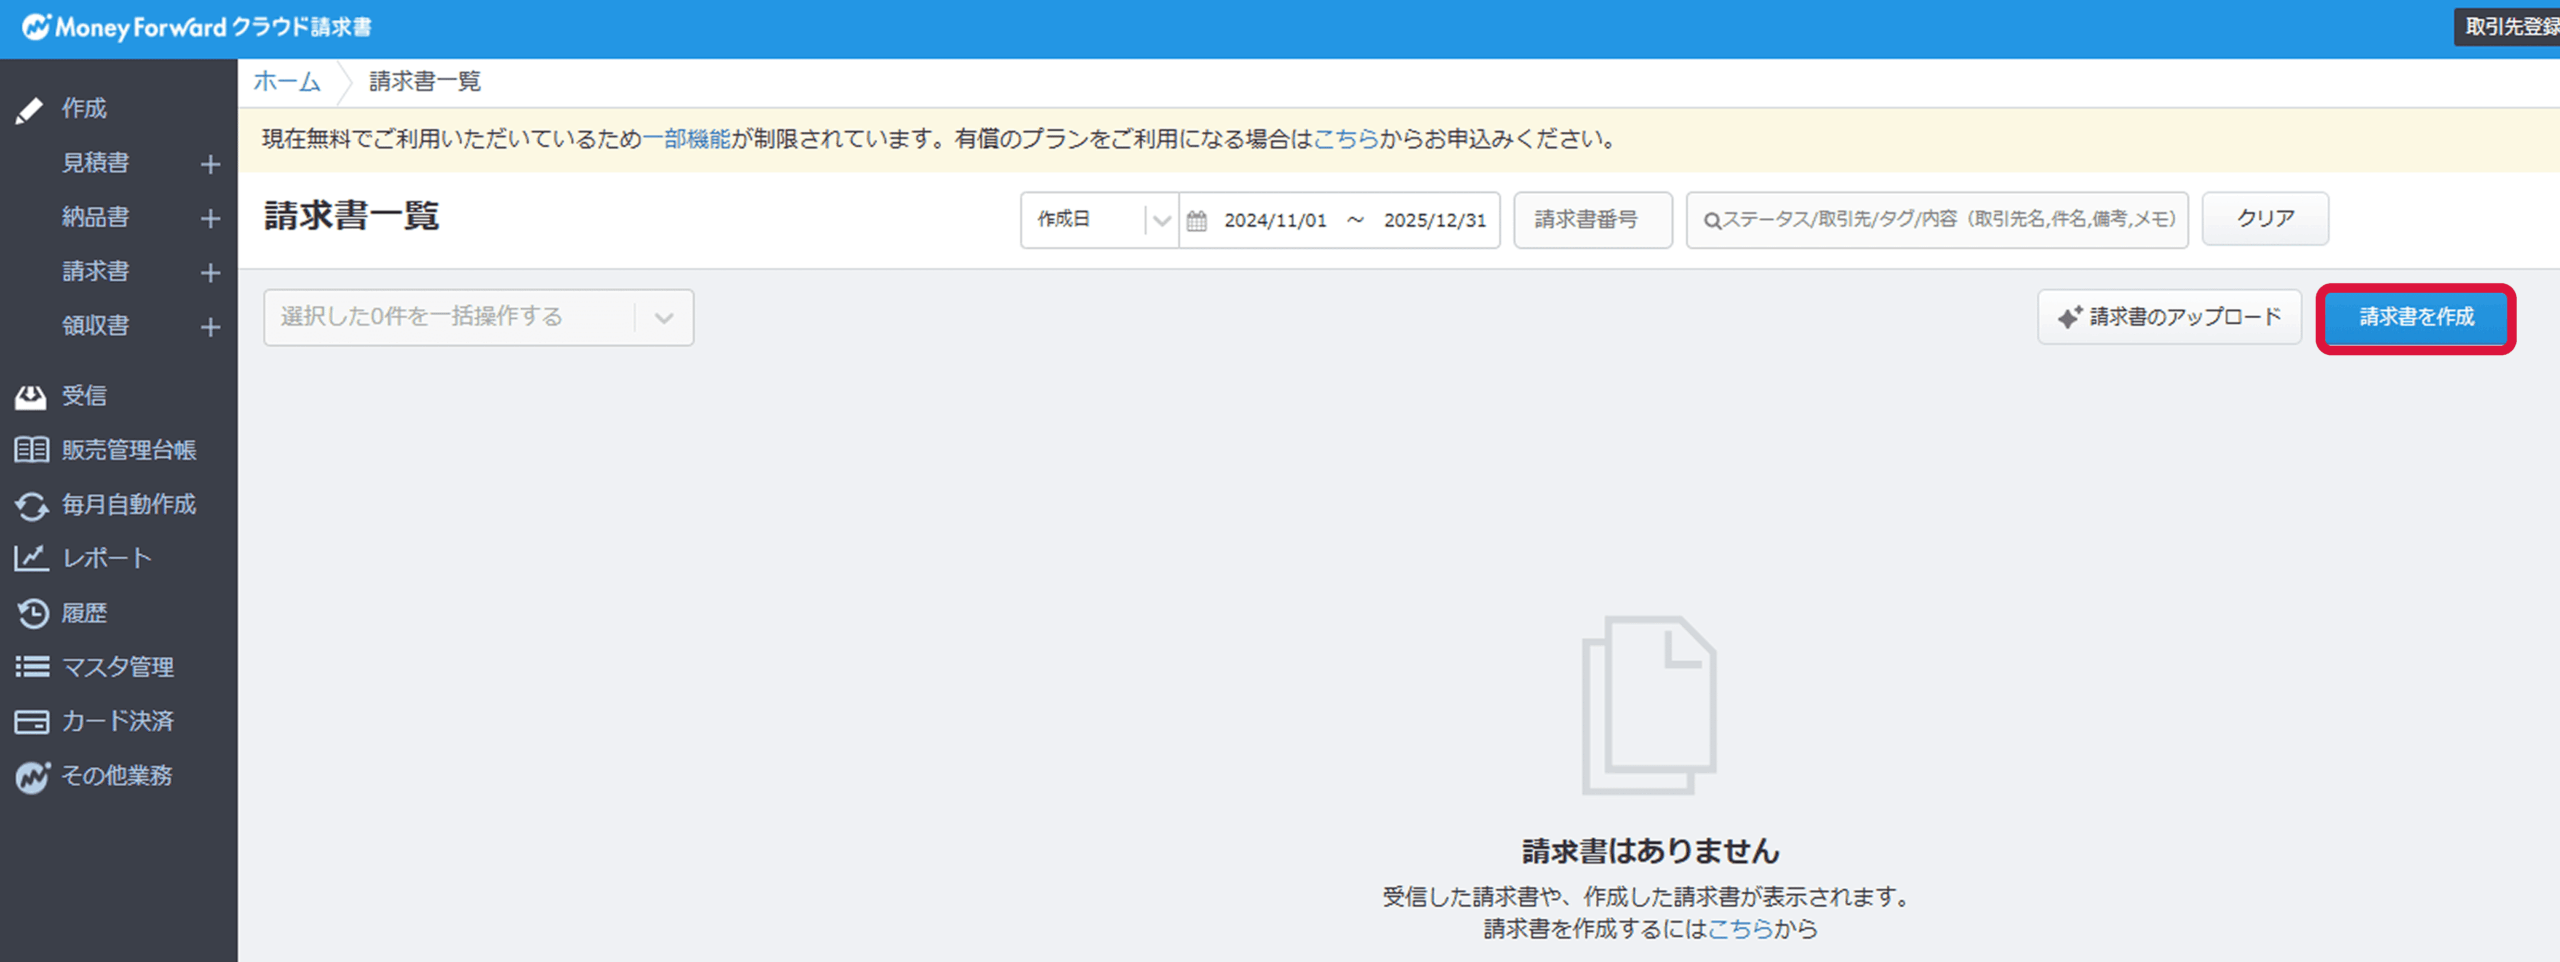
Task: Click the 請求書番号 input field
Action: coord(1593,220)
